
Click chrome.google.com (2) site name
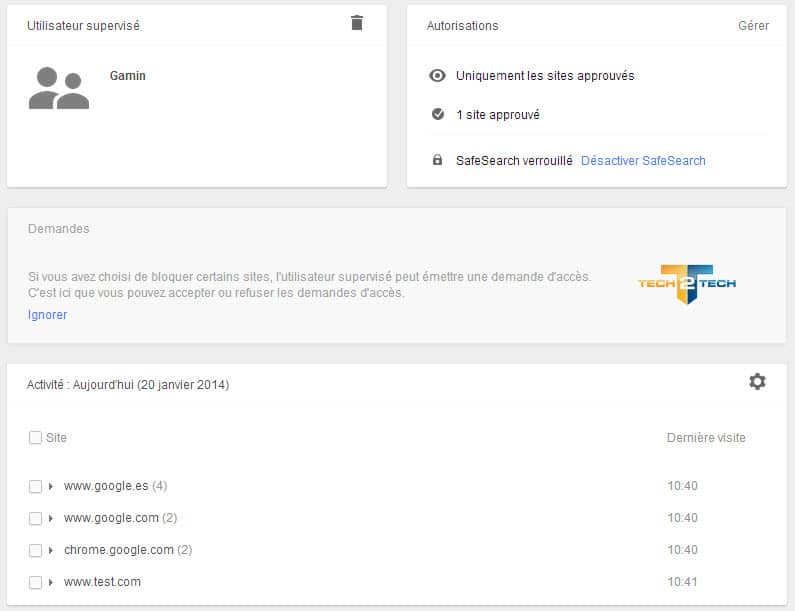tap(128, 550)
